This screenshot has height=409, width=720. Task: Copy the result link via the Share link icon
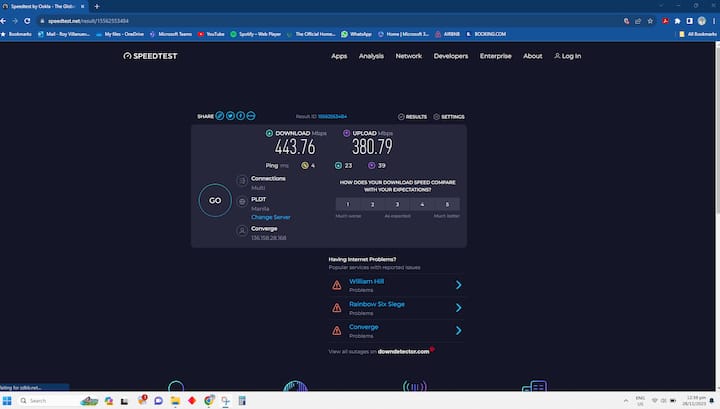pos(220,116)
